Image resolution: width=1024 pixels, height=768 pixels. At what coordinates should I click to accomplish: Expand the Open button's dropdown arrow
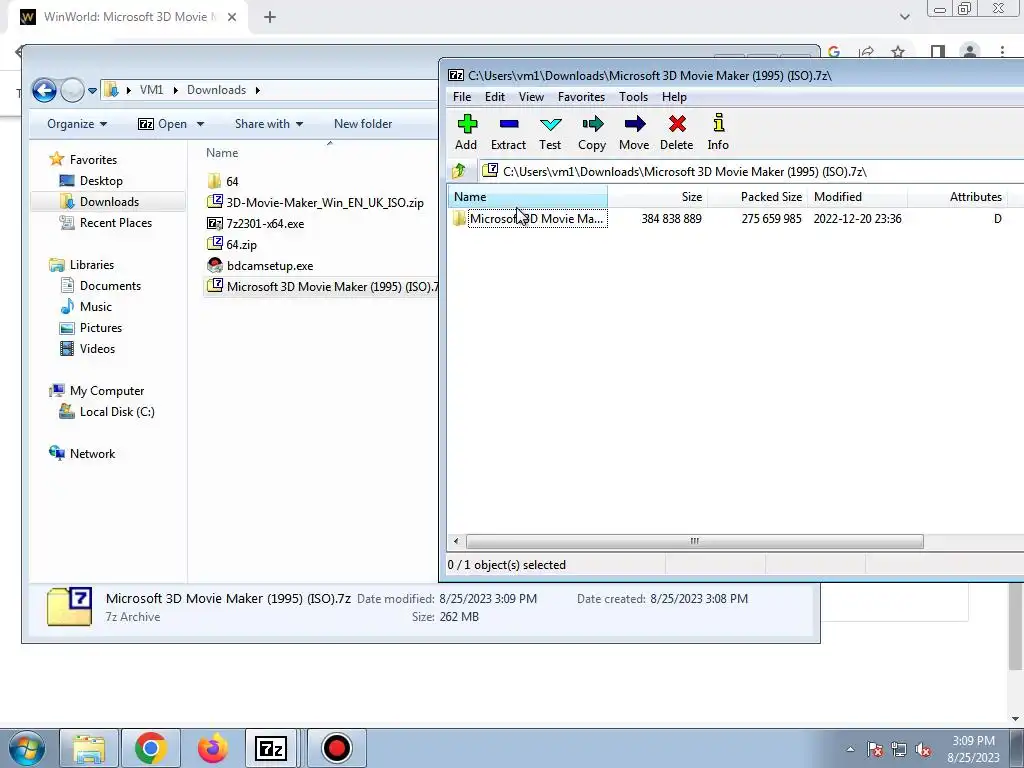[x=200, y=124]
